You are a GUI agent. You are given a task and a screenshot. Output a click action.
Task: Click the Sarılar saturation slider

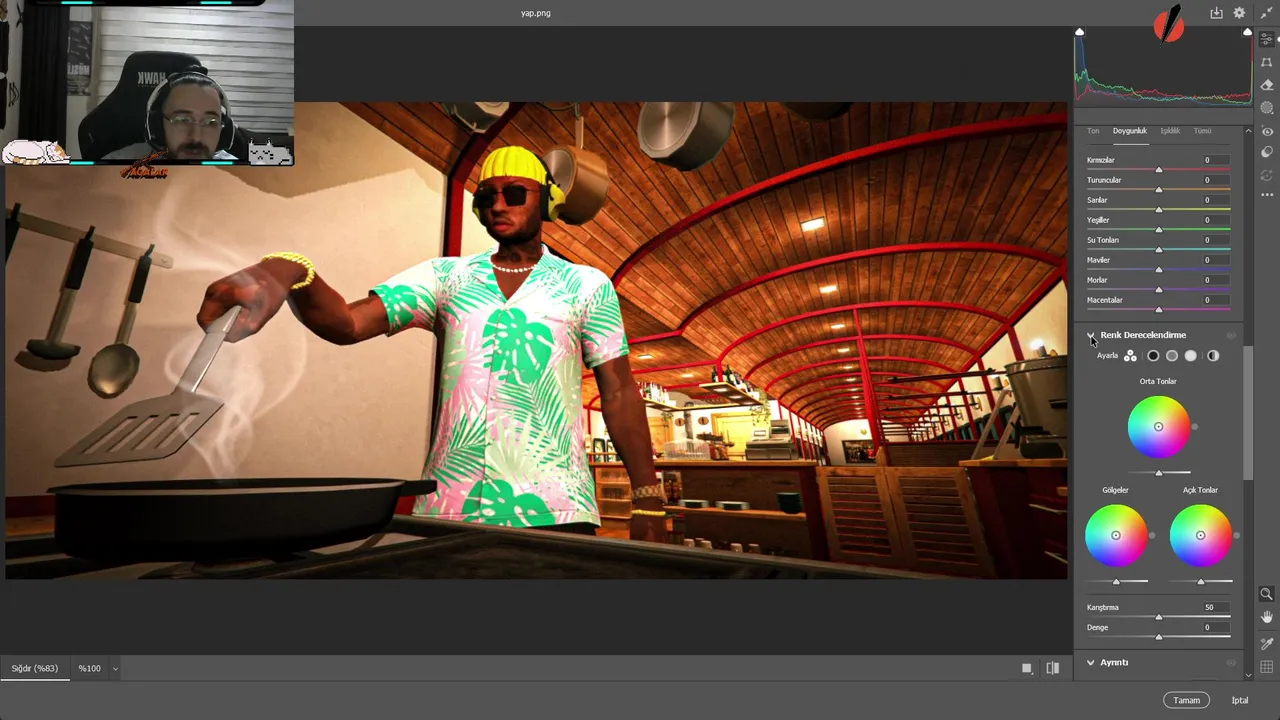click(x=1158, y=210)
